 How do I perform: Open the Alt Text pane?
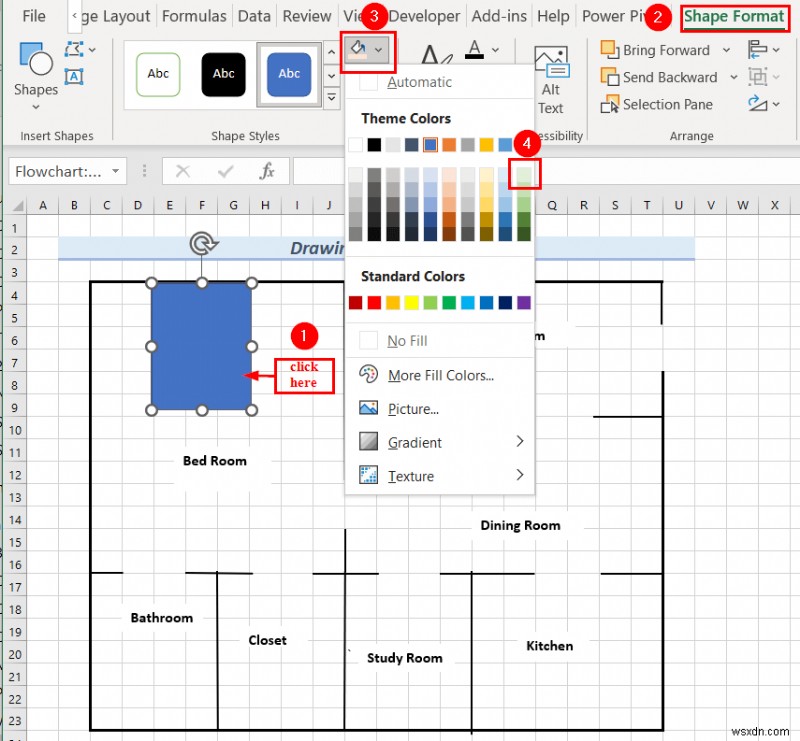(551, 78)
